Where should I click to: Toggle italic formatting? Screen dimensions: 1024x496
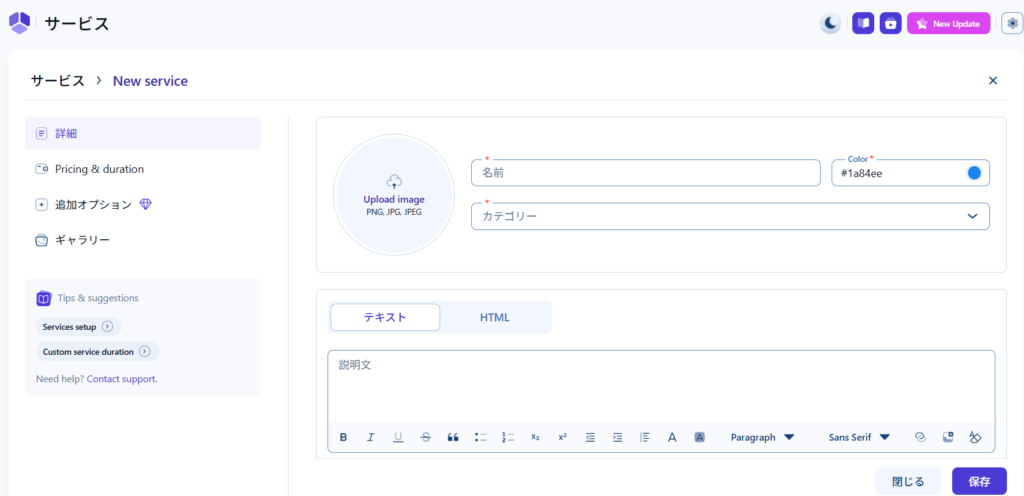370,437
